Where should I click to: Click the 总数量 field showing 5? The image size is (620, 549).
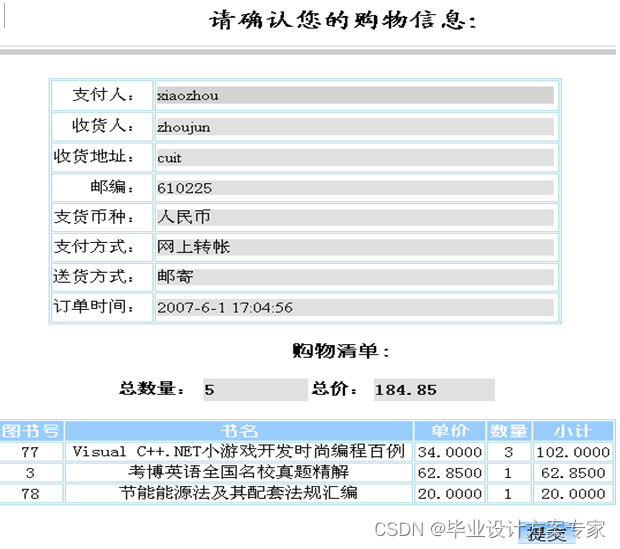pyautogui.click(x=255, y=390)
